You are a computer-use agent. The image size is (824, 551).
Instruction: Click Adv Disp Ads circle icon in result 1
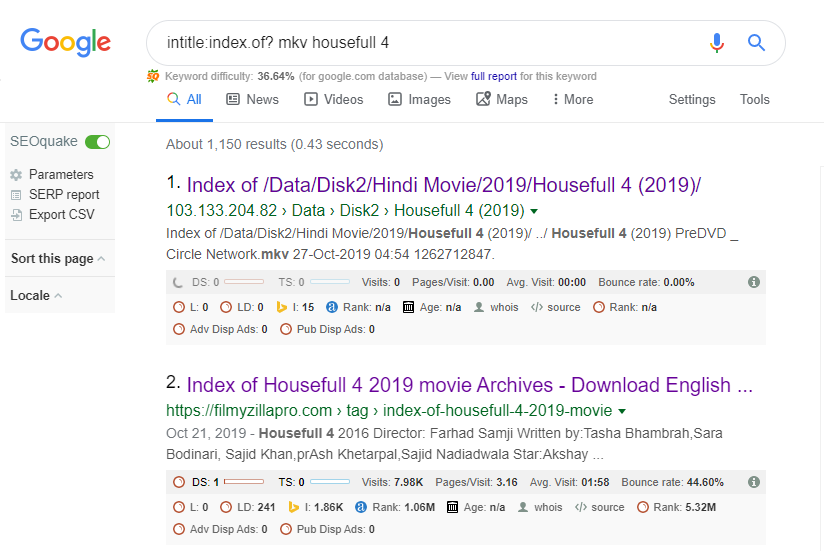179,329
